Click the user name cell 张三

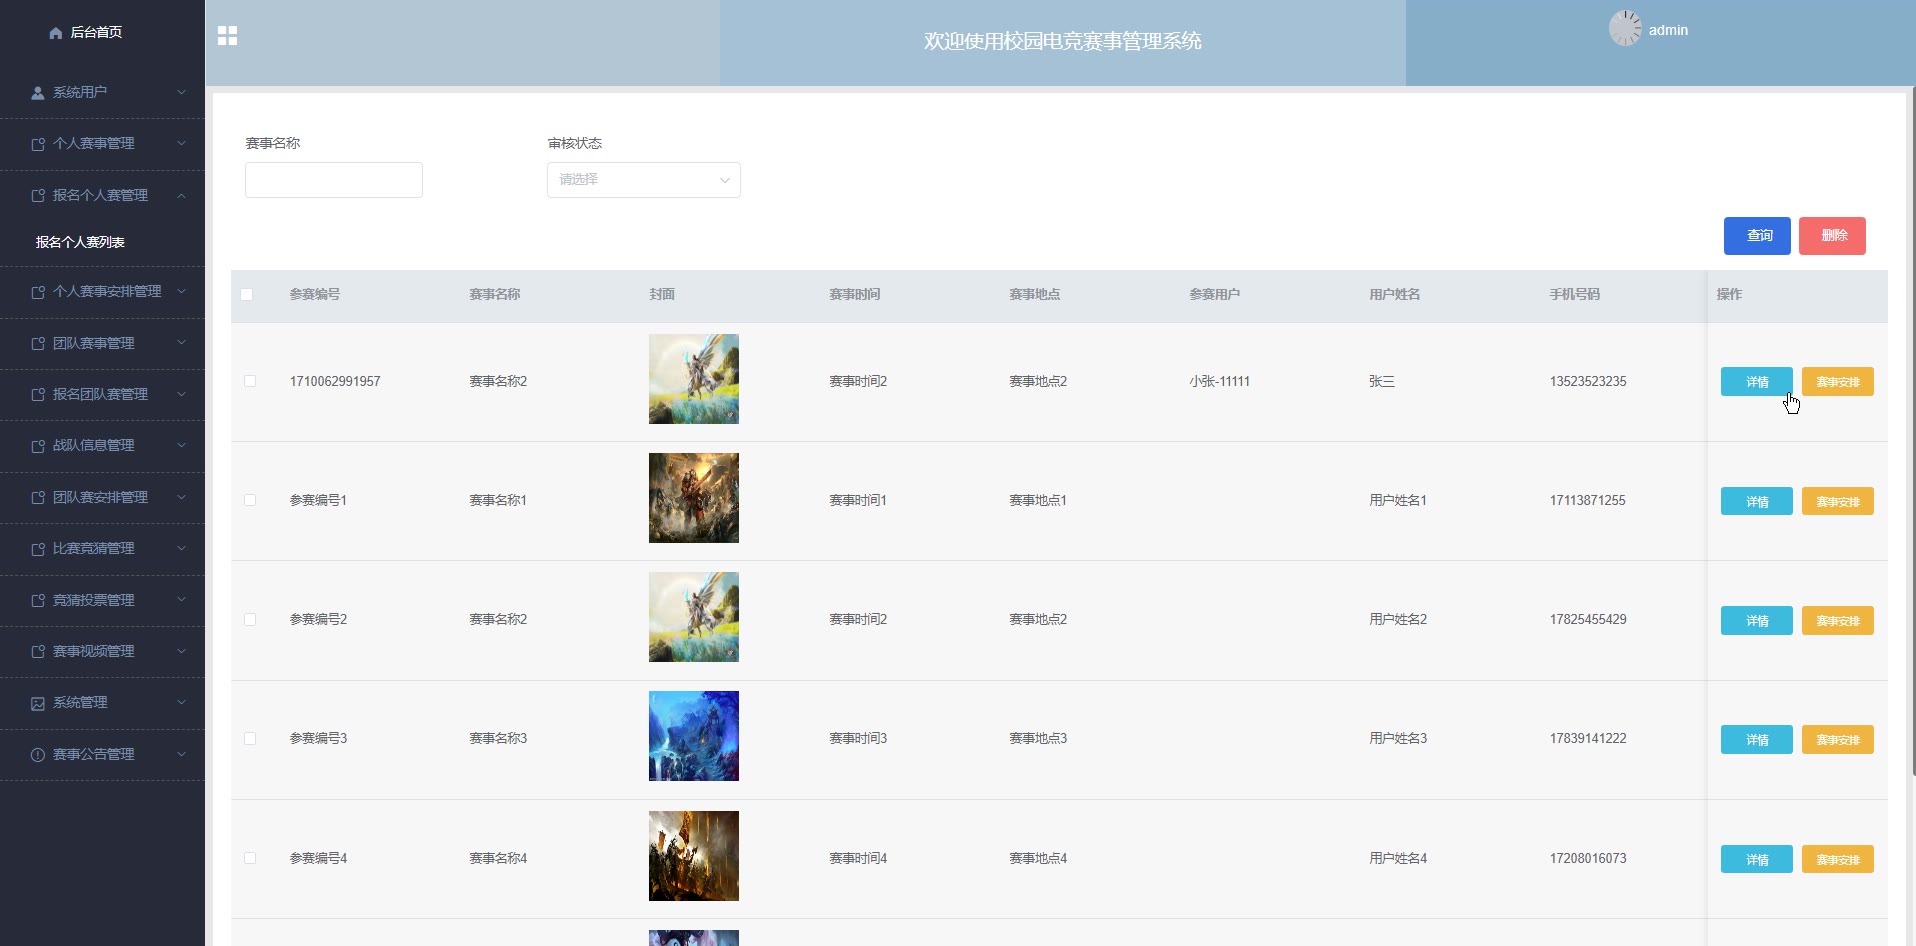[x=1382, y=381]
